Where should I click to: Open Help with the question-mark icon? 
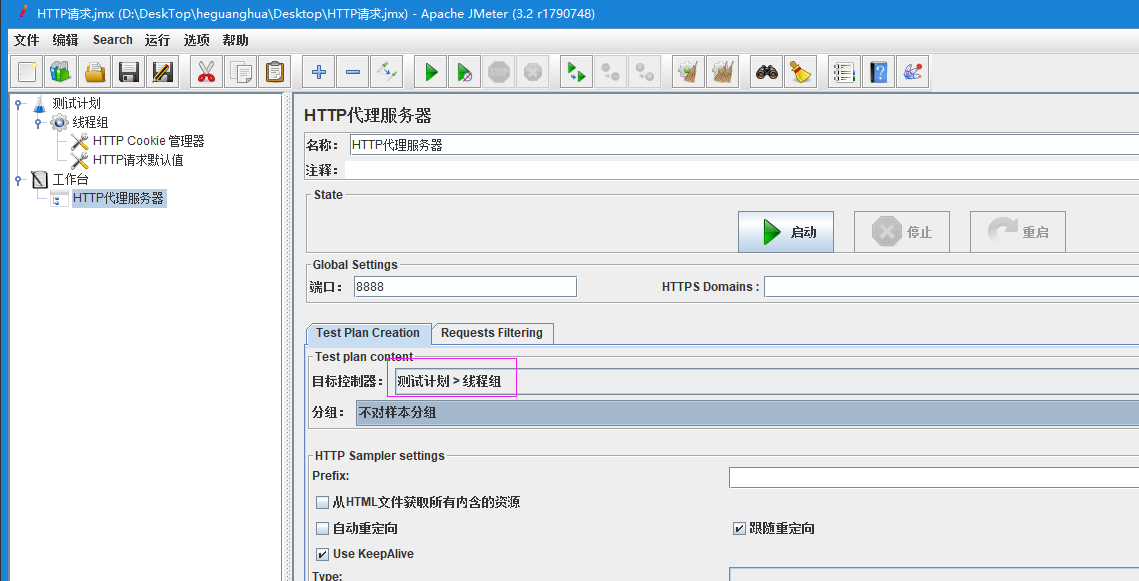[x=879, y=72]
